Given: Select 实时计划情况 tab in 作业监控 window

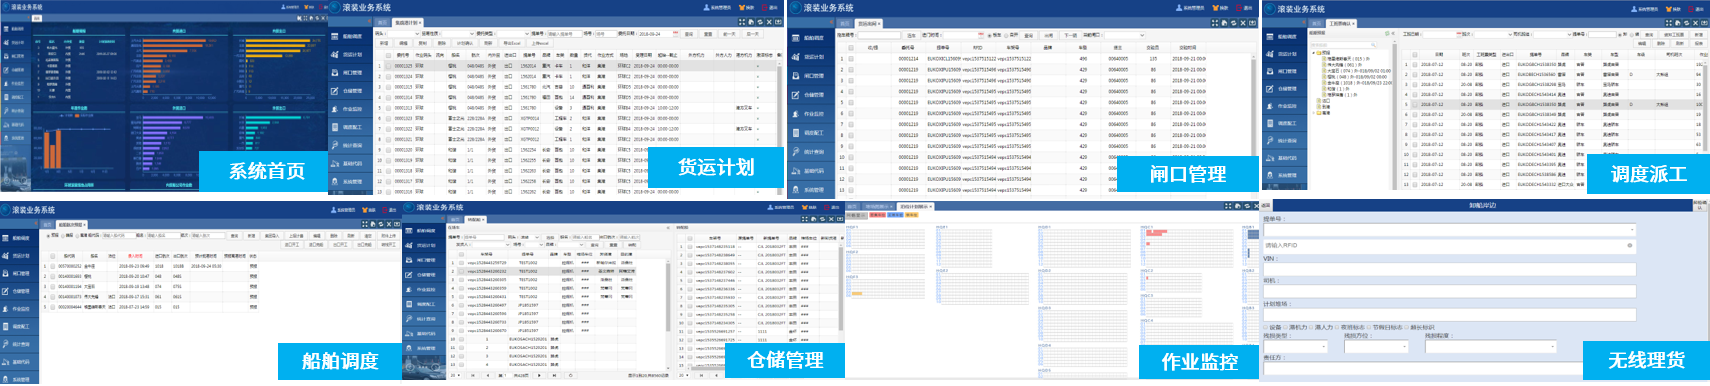Looking at the screenshot, I should click(x=915, y=207).
